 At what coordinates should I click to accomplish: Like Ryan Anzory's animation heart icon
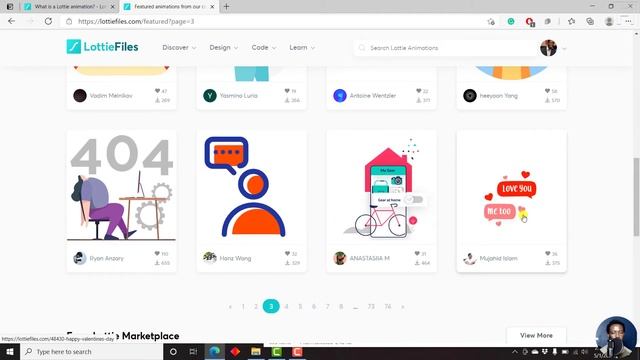(x=157, y=253)
